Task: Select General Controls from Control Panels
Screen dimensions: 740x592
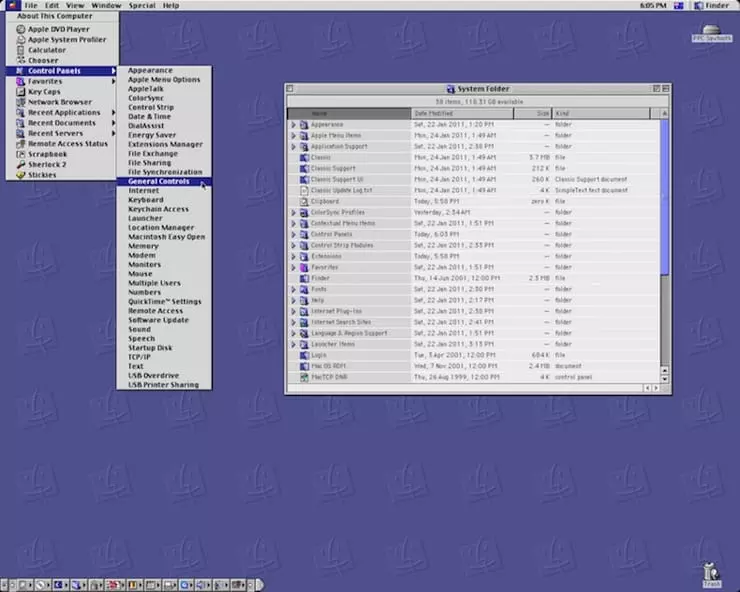Action: (x=159, y=182)
